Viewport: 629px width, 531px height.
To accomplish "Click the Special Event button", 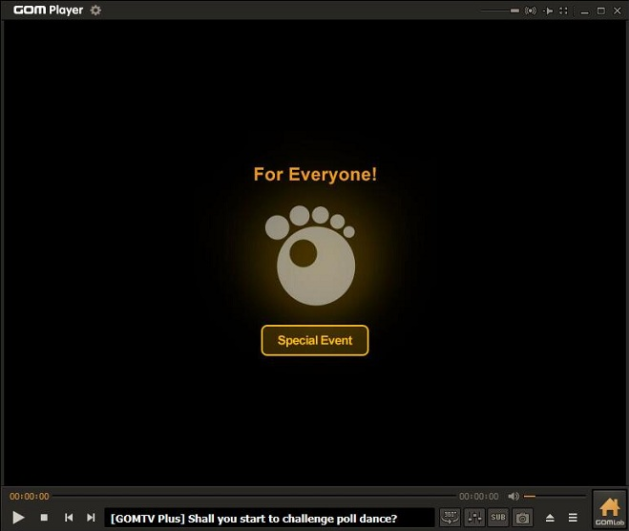I will click(x=315, y=340).
